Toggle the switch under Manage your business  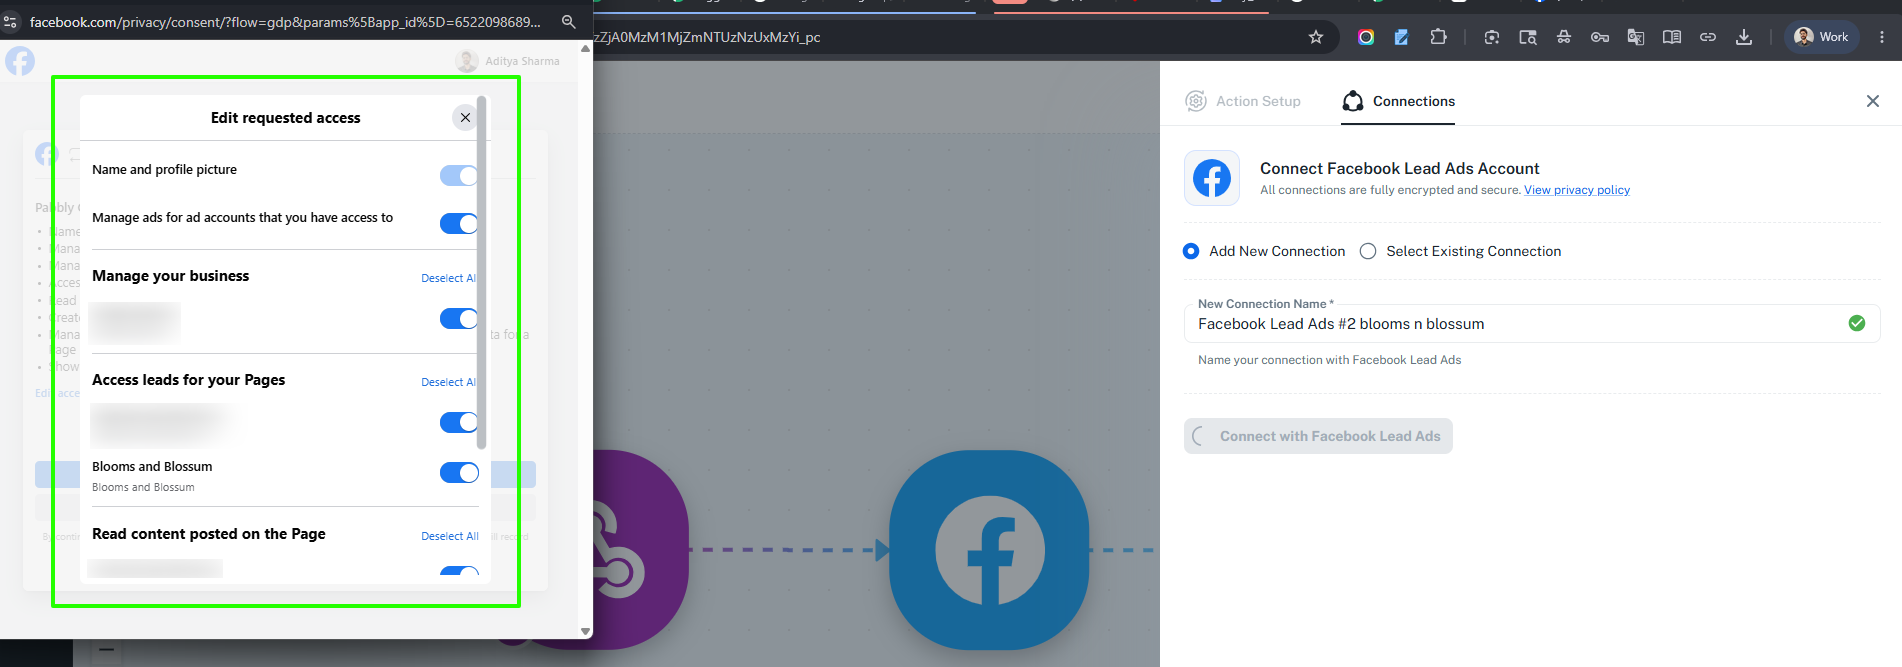click(459, 319)
